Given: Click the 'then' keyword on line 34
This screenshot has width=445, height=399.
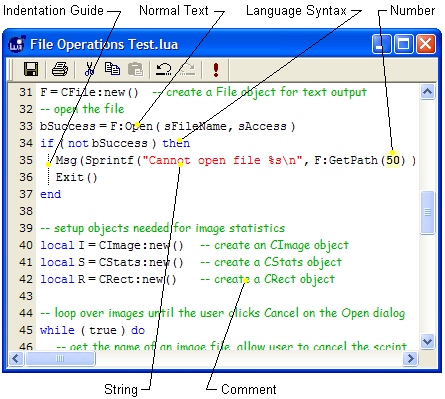Looking at the screenshot, I should click(176, 143).
